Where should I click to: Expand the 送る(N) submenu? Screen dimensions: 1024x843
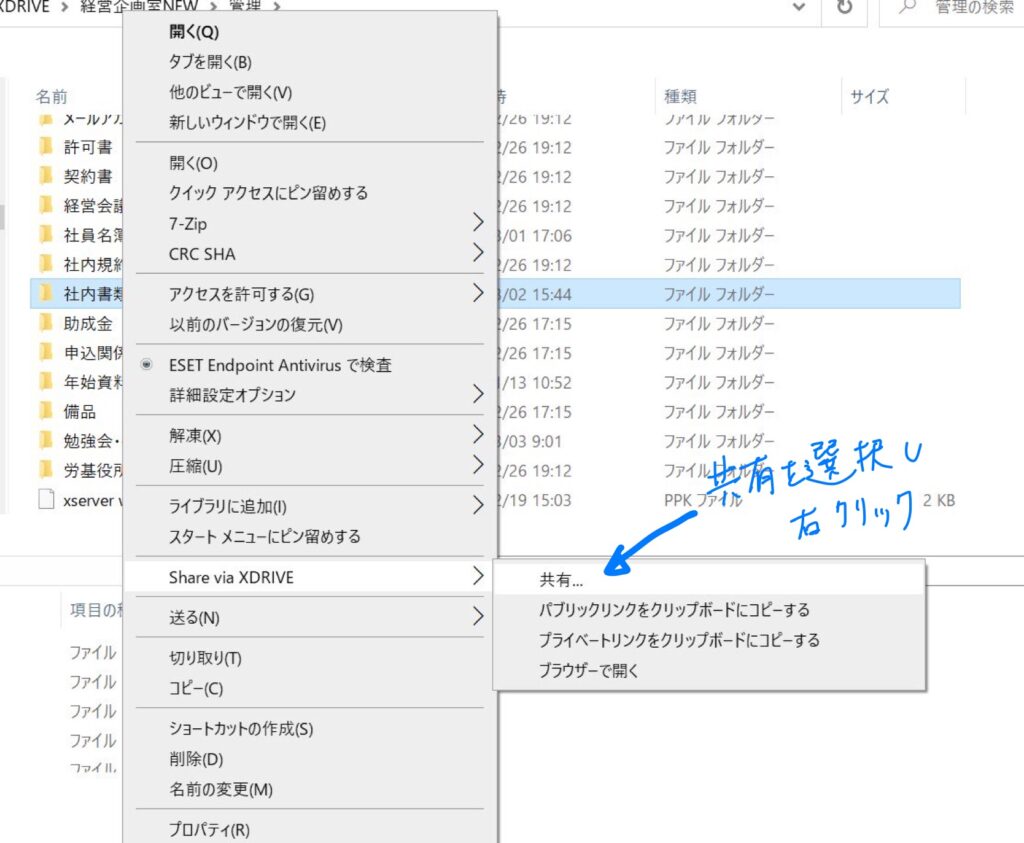click(x=478, y=618)
